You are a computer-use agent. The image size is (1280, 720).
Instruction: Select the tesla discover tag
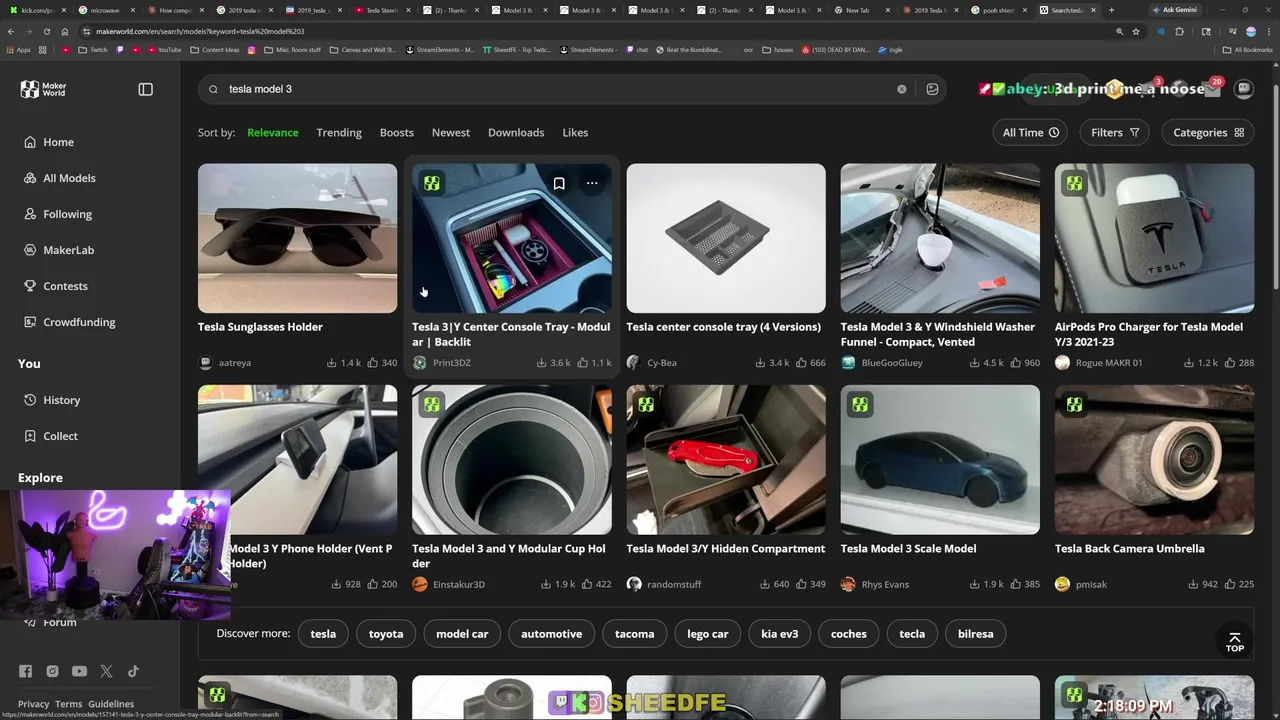(323, 634)
